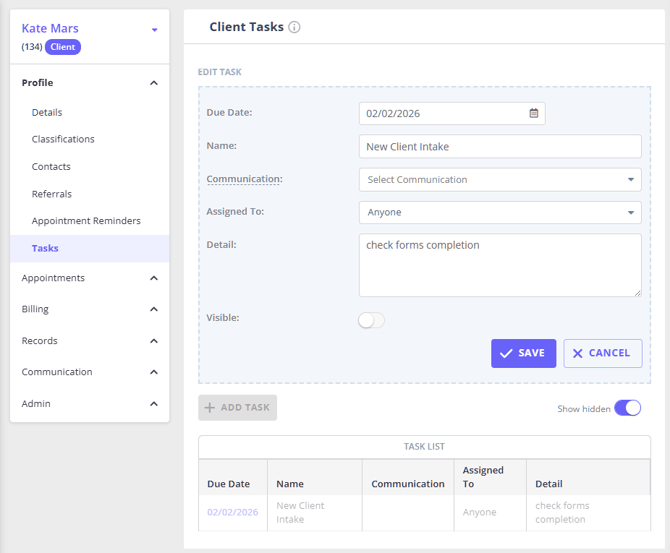The width and height of the screenshot is (670, 553).
Task: Open the Assigned To dropdown
Action: click(x=500, y=212)
